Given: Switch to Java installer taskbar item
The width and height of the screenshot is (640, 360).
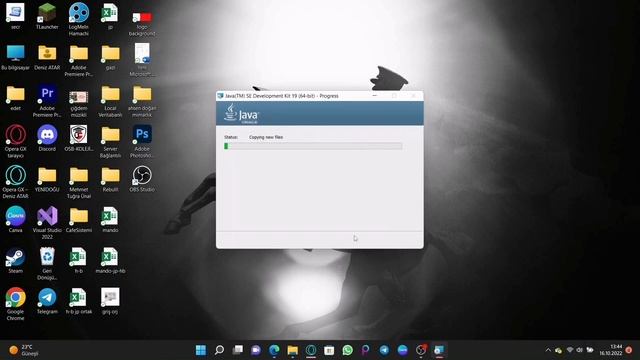Looking at the screenshot, I should [x=439, y=350].
